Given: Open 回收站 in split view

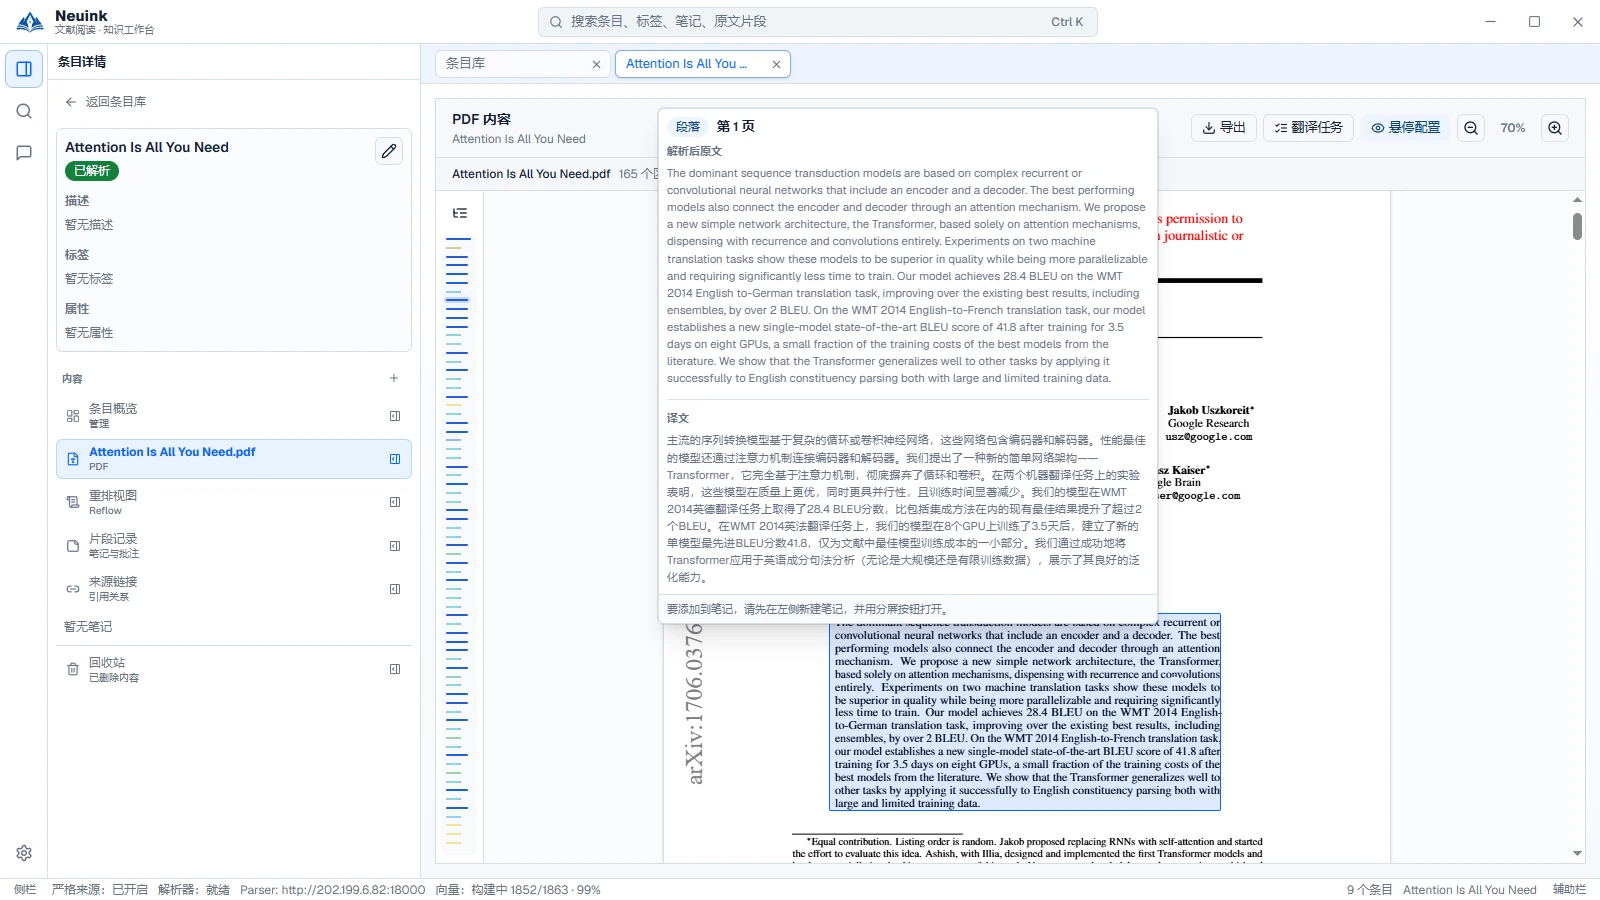Looking at the screenshot, I should (395, 669).
